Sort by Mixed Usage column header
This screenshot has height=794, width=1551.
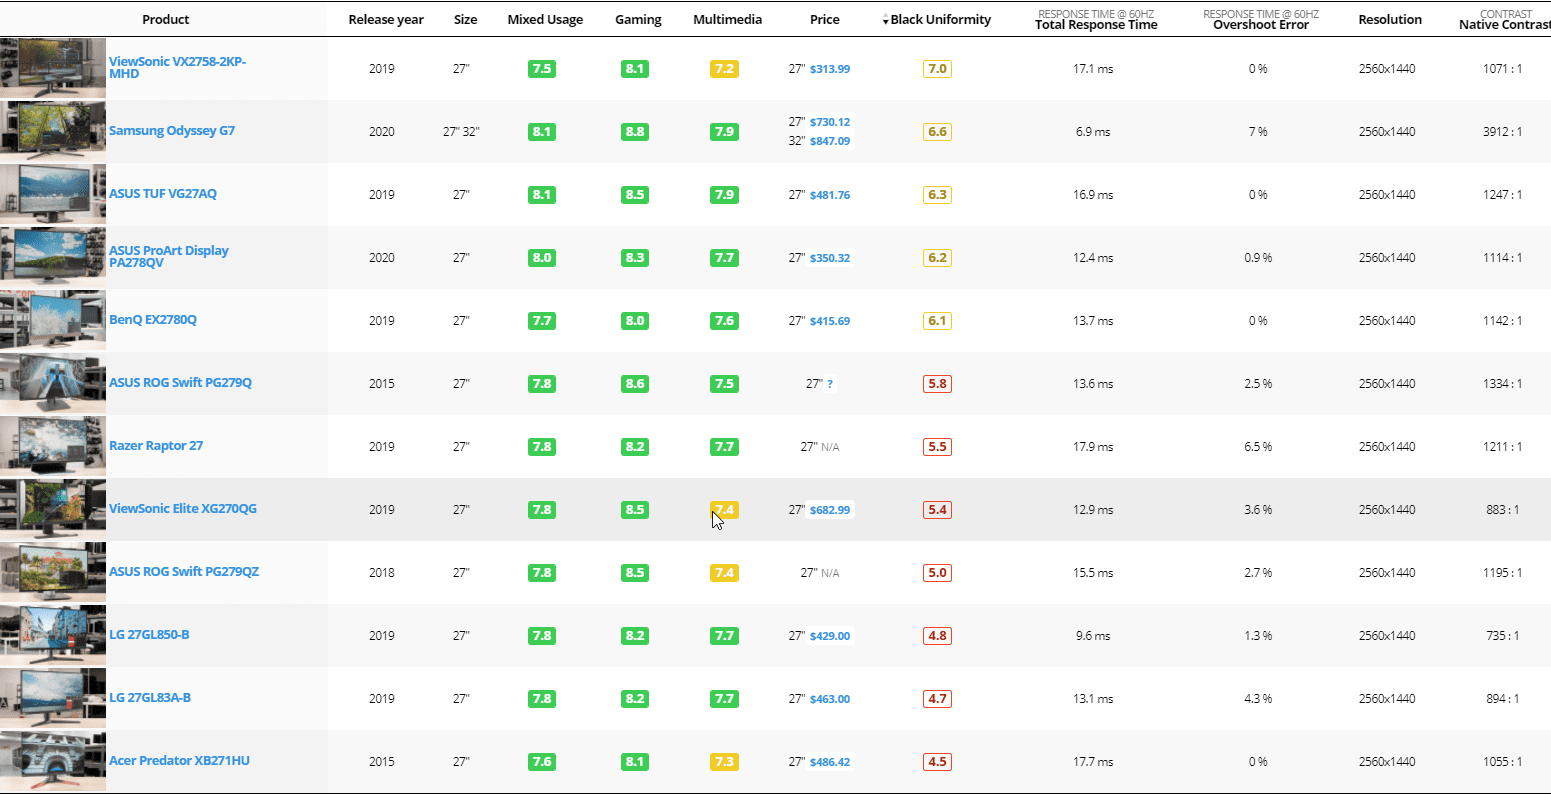(x=545, y=19)
